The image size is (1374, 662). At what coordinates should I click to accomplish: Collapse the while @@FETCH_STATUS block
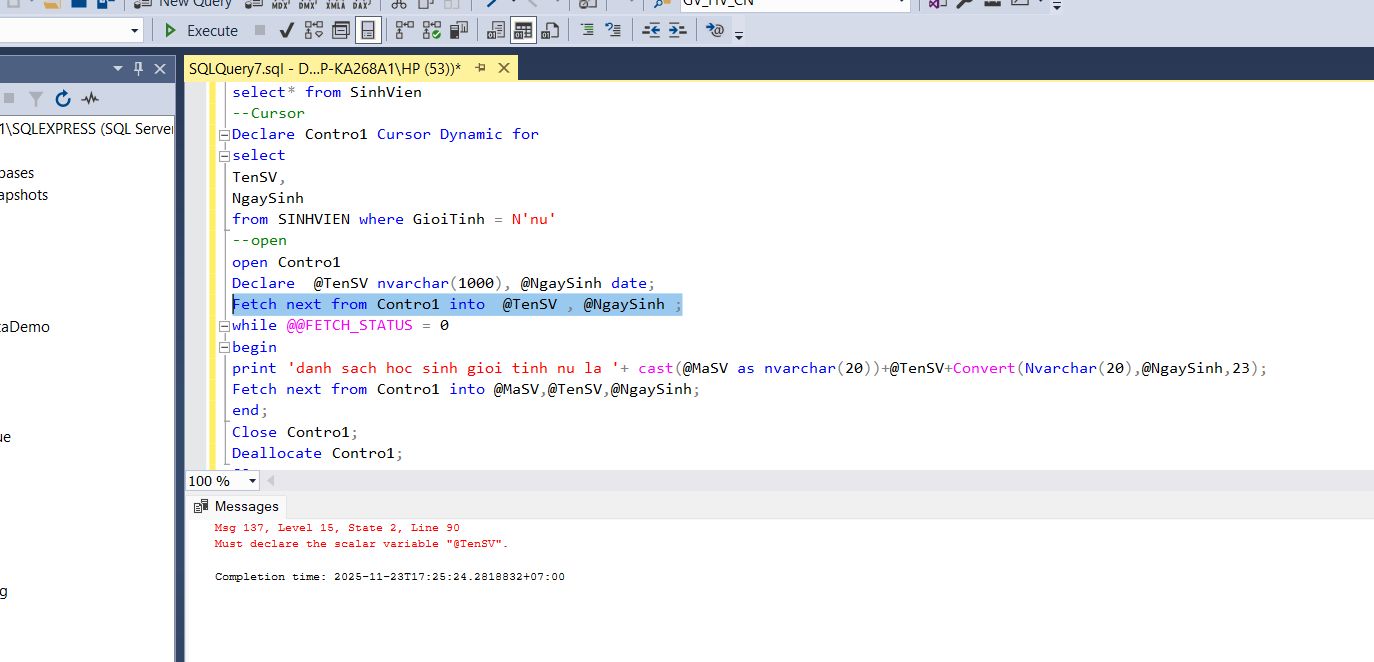[x=225, y=326]
